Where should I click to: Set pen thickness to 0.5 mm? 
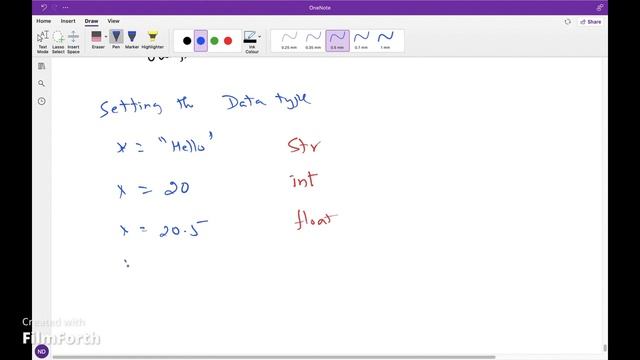point(337,41)
